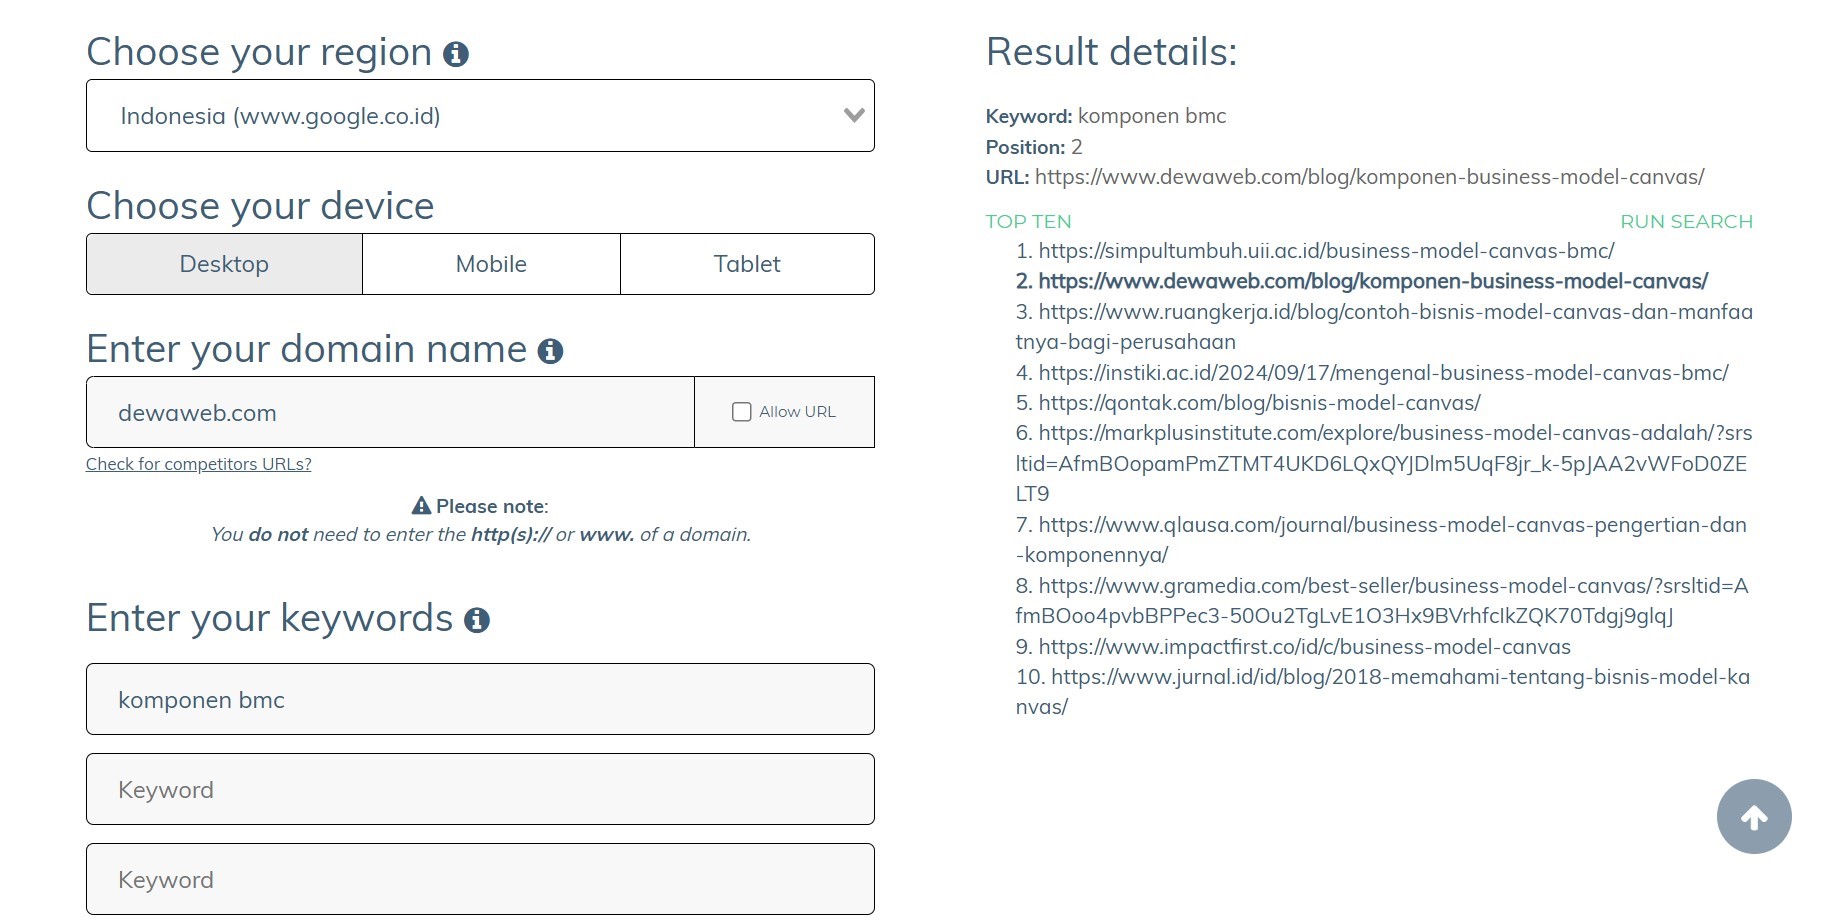
Task: Click the scroll-to-top arrow button
Action: point(1753,817)
